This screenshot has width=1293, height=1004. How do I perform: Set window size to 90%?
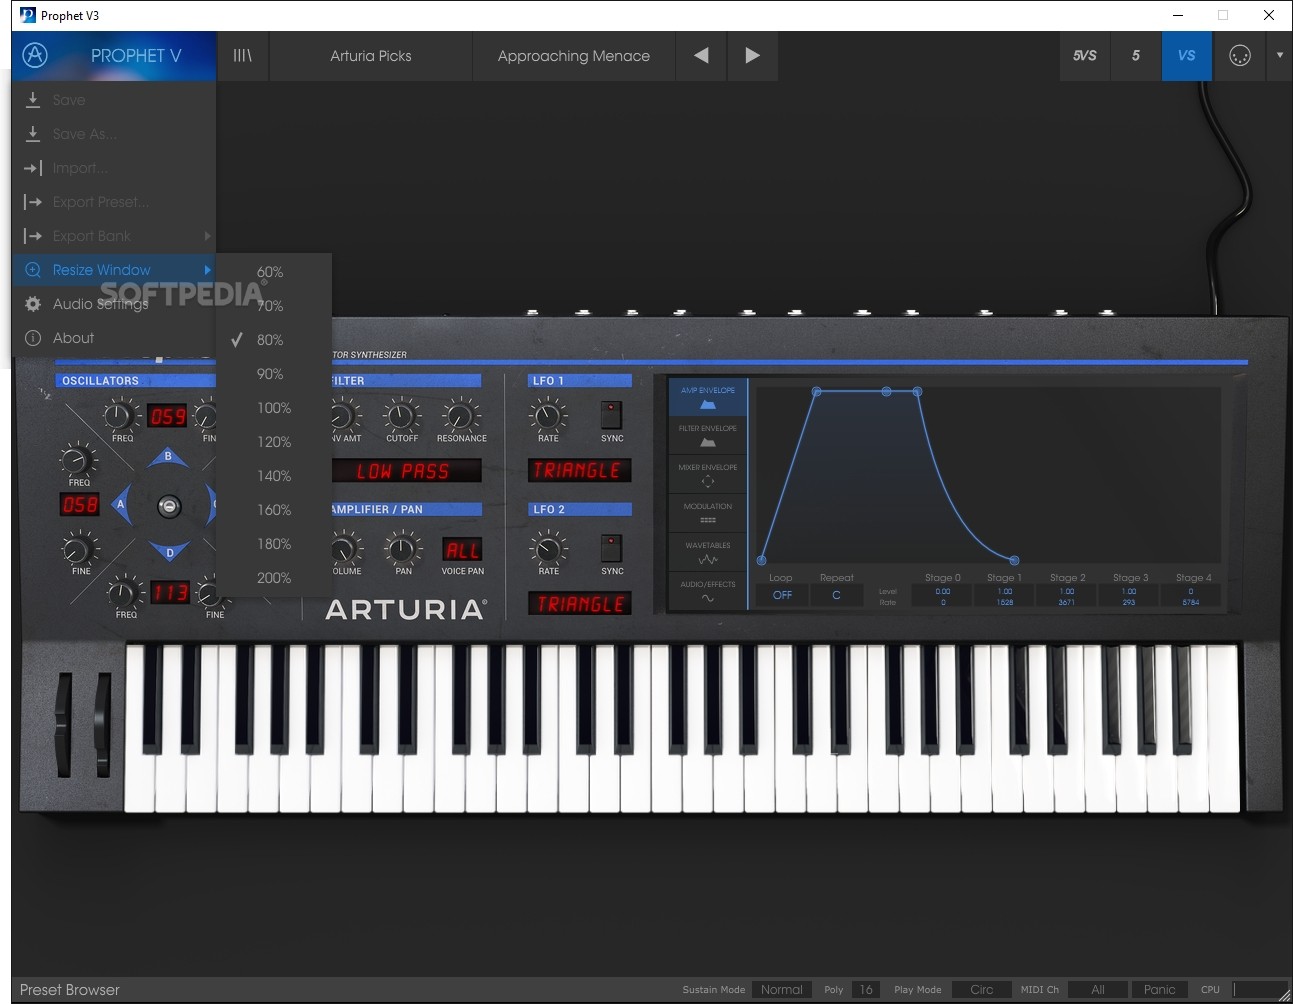tap(274, 374)
